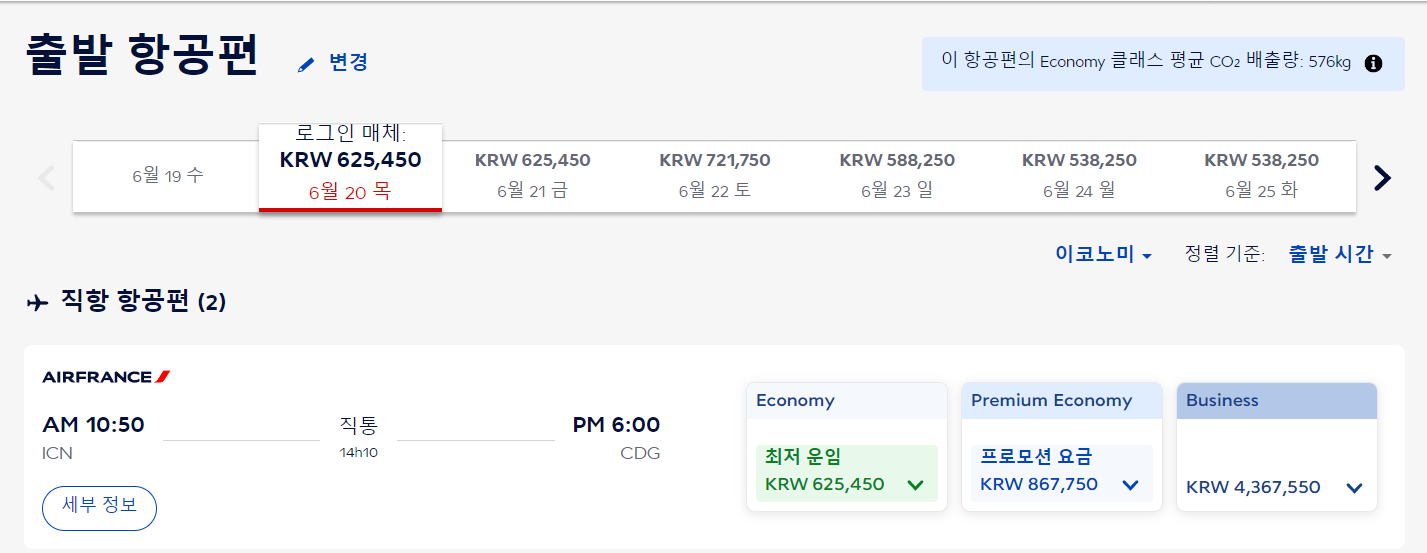1427x553 pixels.
Task: Expand the Economy fare chevron
Action: [915, 485]
